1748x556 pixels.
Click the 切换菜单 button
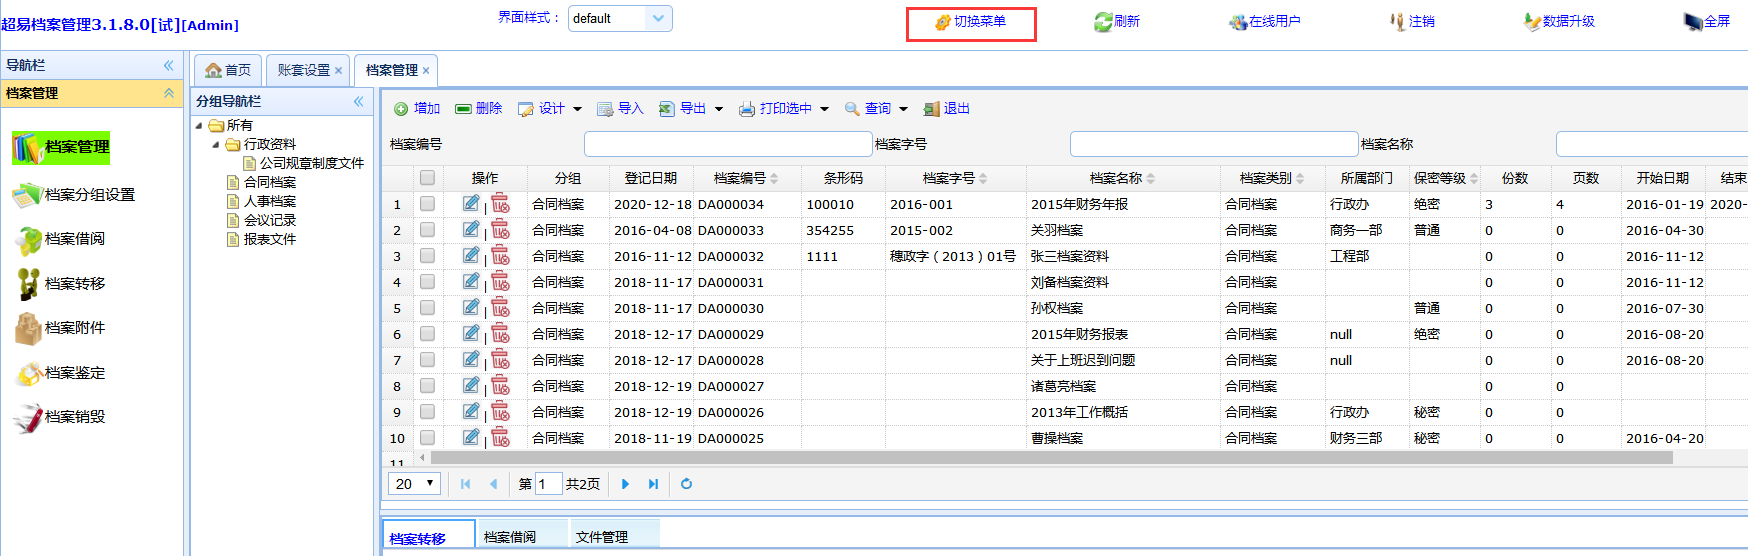pyautogui.click(x=970, y=22)
